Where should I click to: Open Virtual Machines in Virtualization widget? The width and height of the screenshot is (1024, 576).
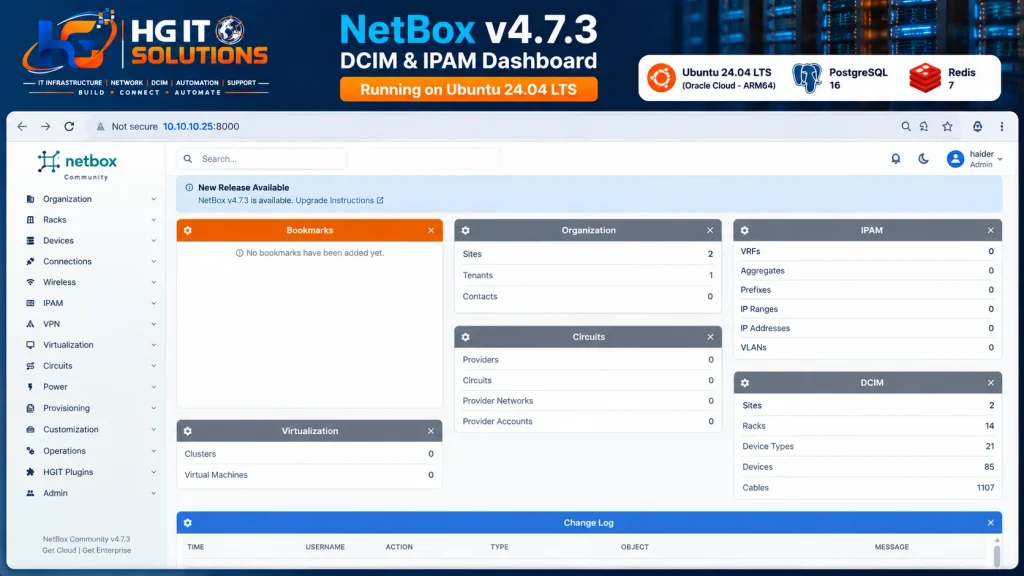[216, 475]
